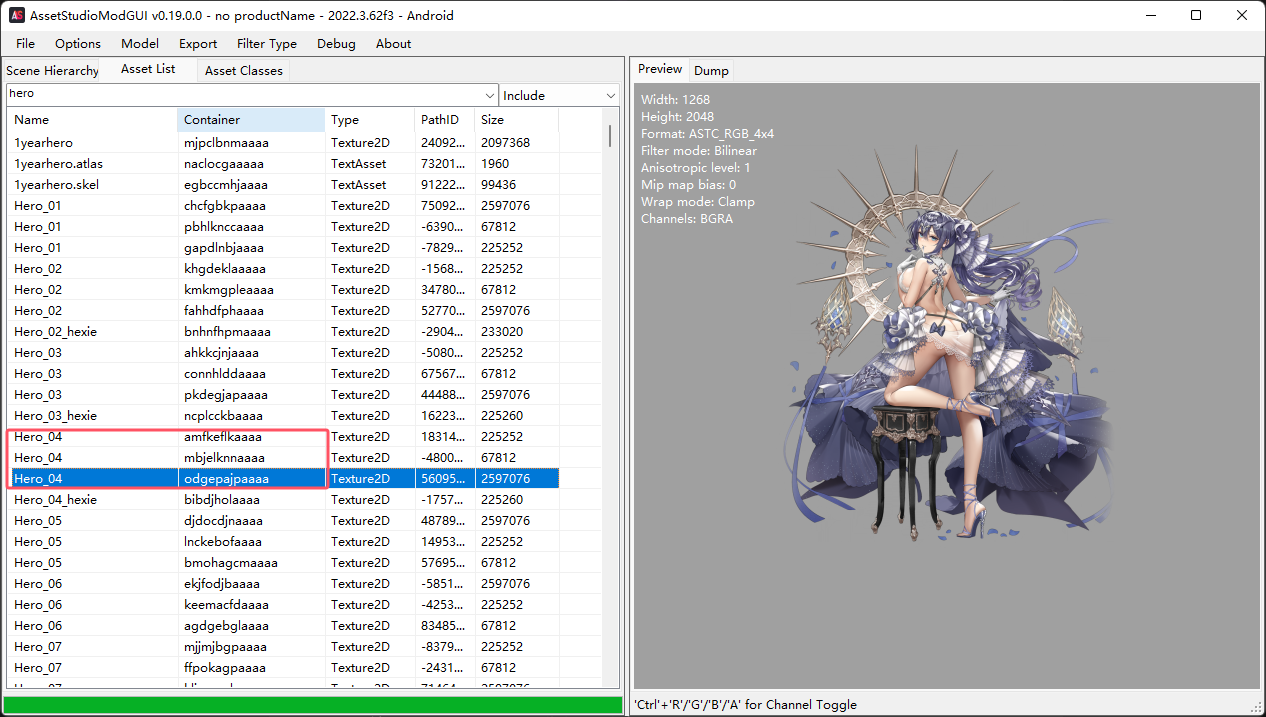Open the About menu

393,44
